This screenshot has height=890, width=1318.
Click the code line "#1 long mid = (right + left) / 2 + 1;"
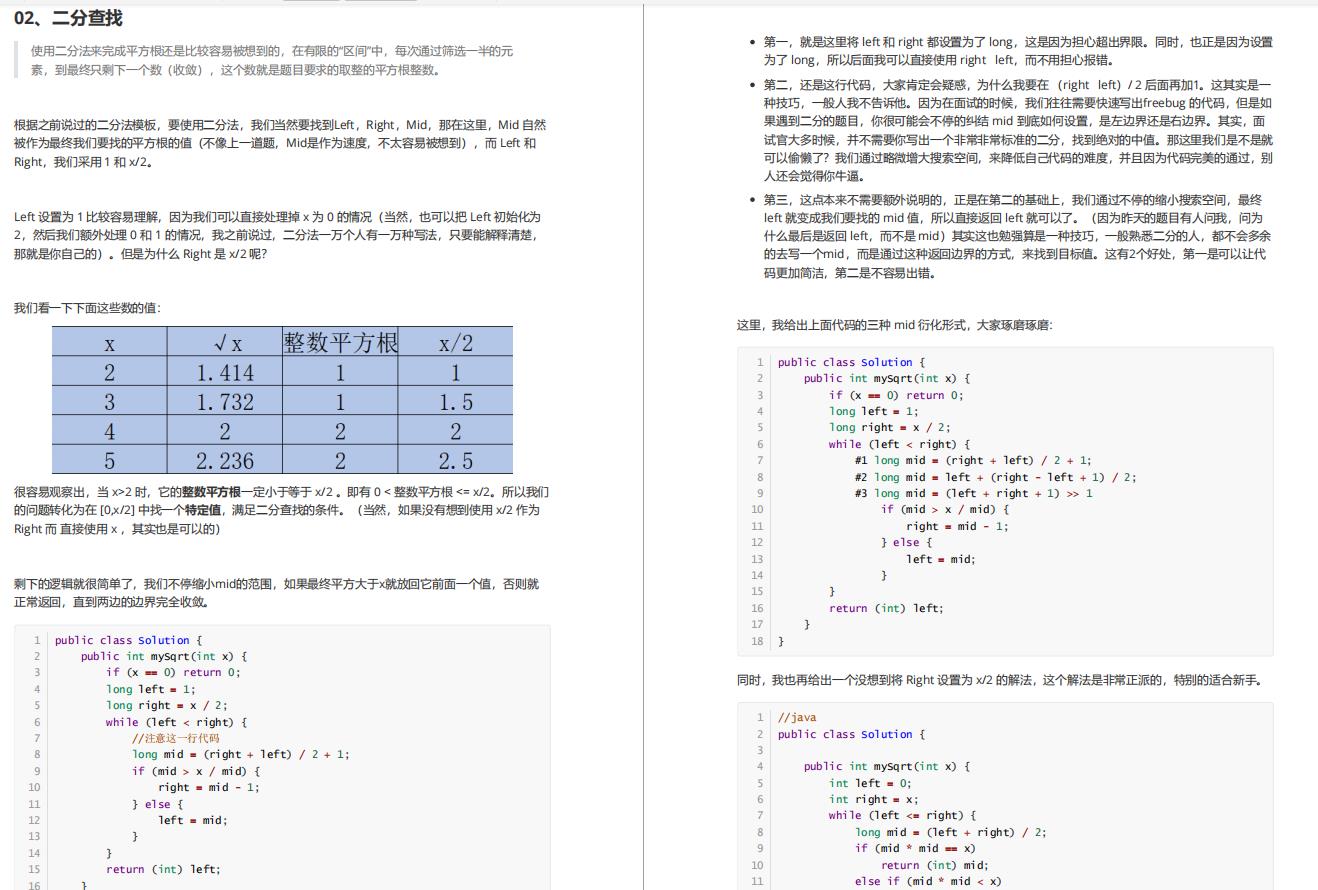973,460
